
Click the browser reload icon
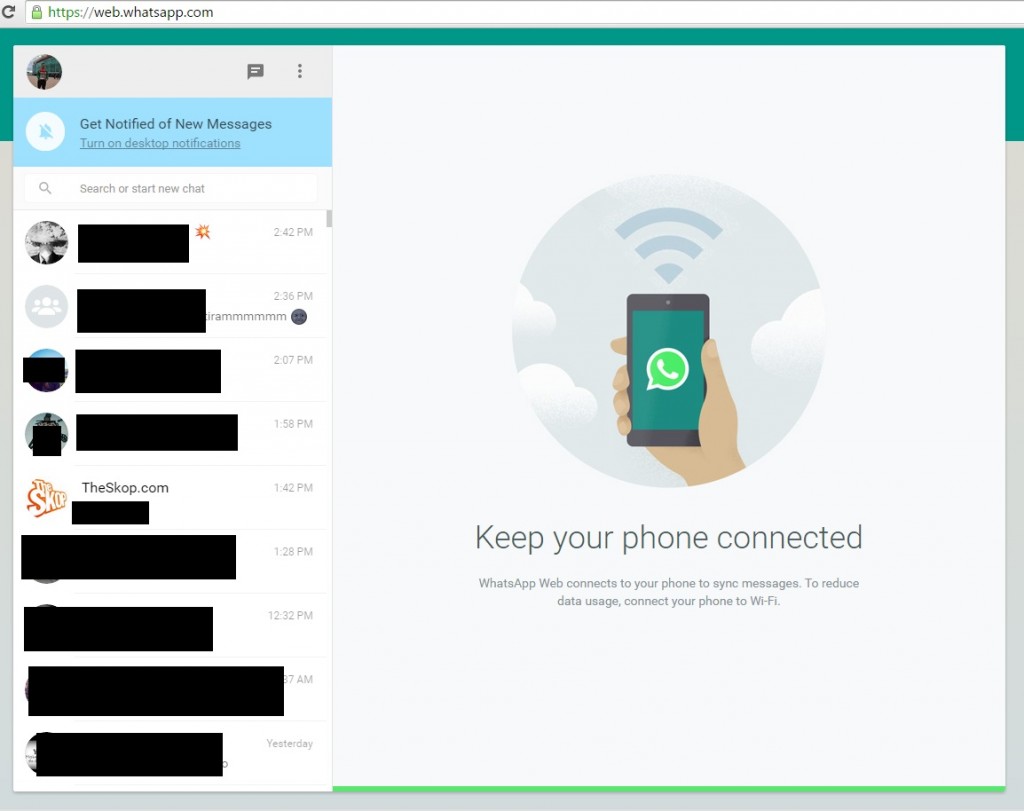pos(8,12)
